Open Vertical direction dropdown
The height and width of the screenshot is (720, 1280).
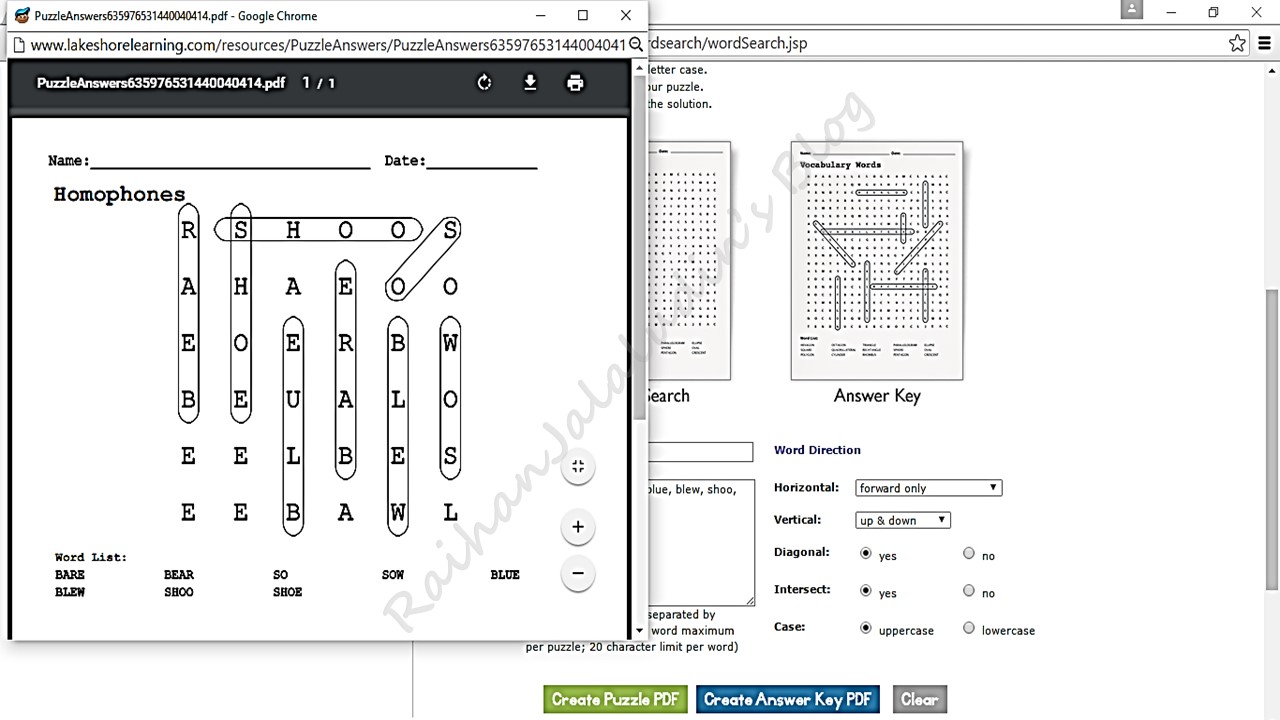(x=903, y=520)
